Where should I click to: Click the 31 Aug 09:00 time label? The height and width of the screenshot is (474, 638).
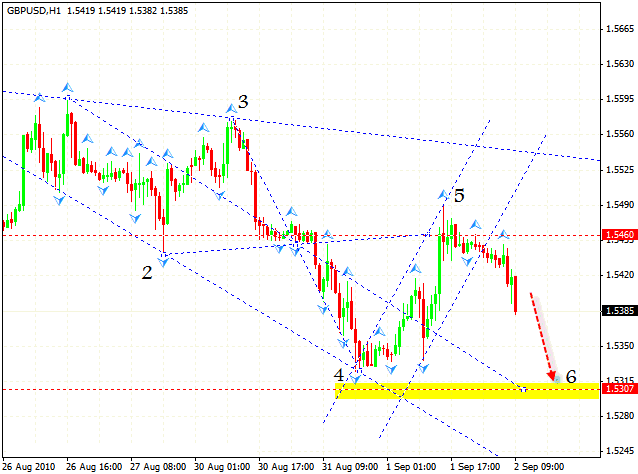coord(350,466)
